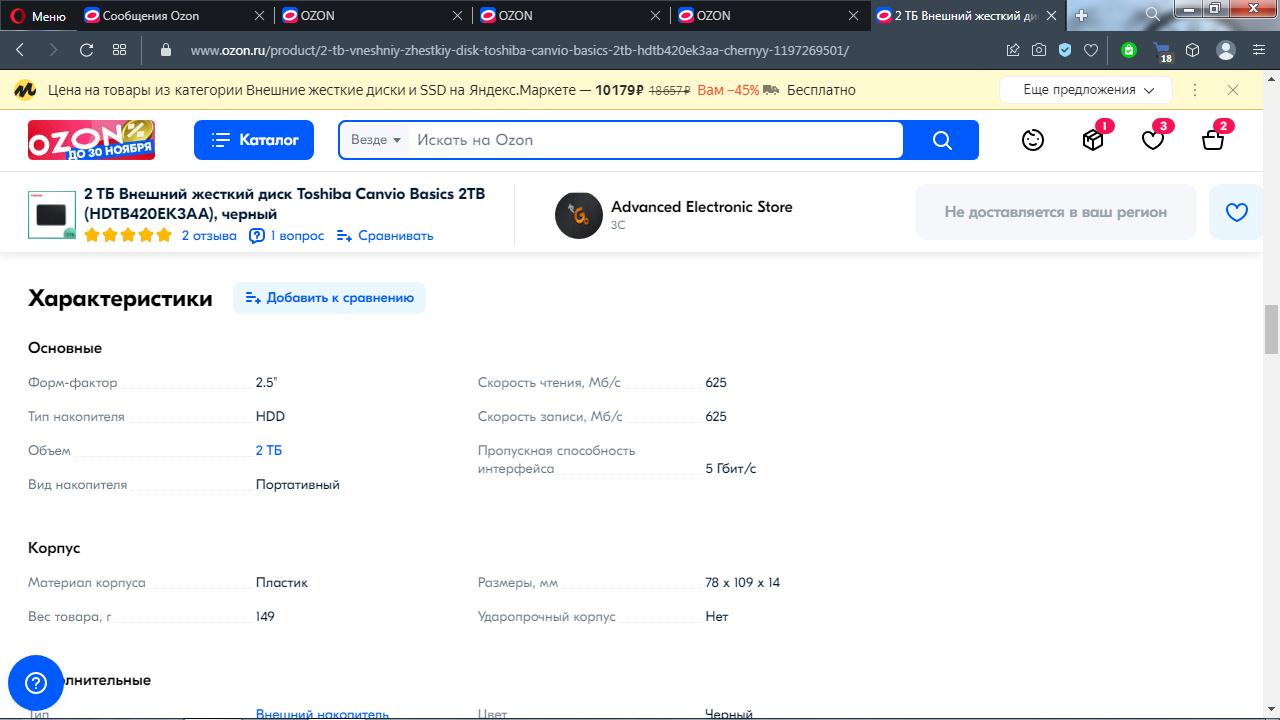Viewport: 1280px width, 720px height.
Task: Open the Advanced Electronic Store seller page
Action: pyautogui.click(x=702, y=207)
